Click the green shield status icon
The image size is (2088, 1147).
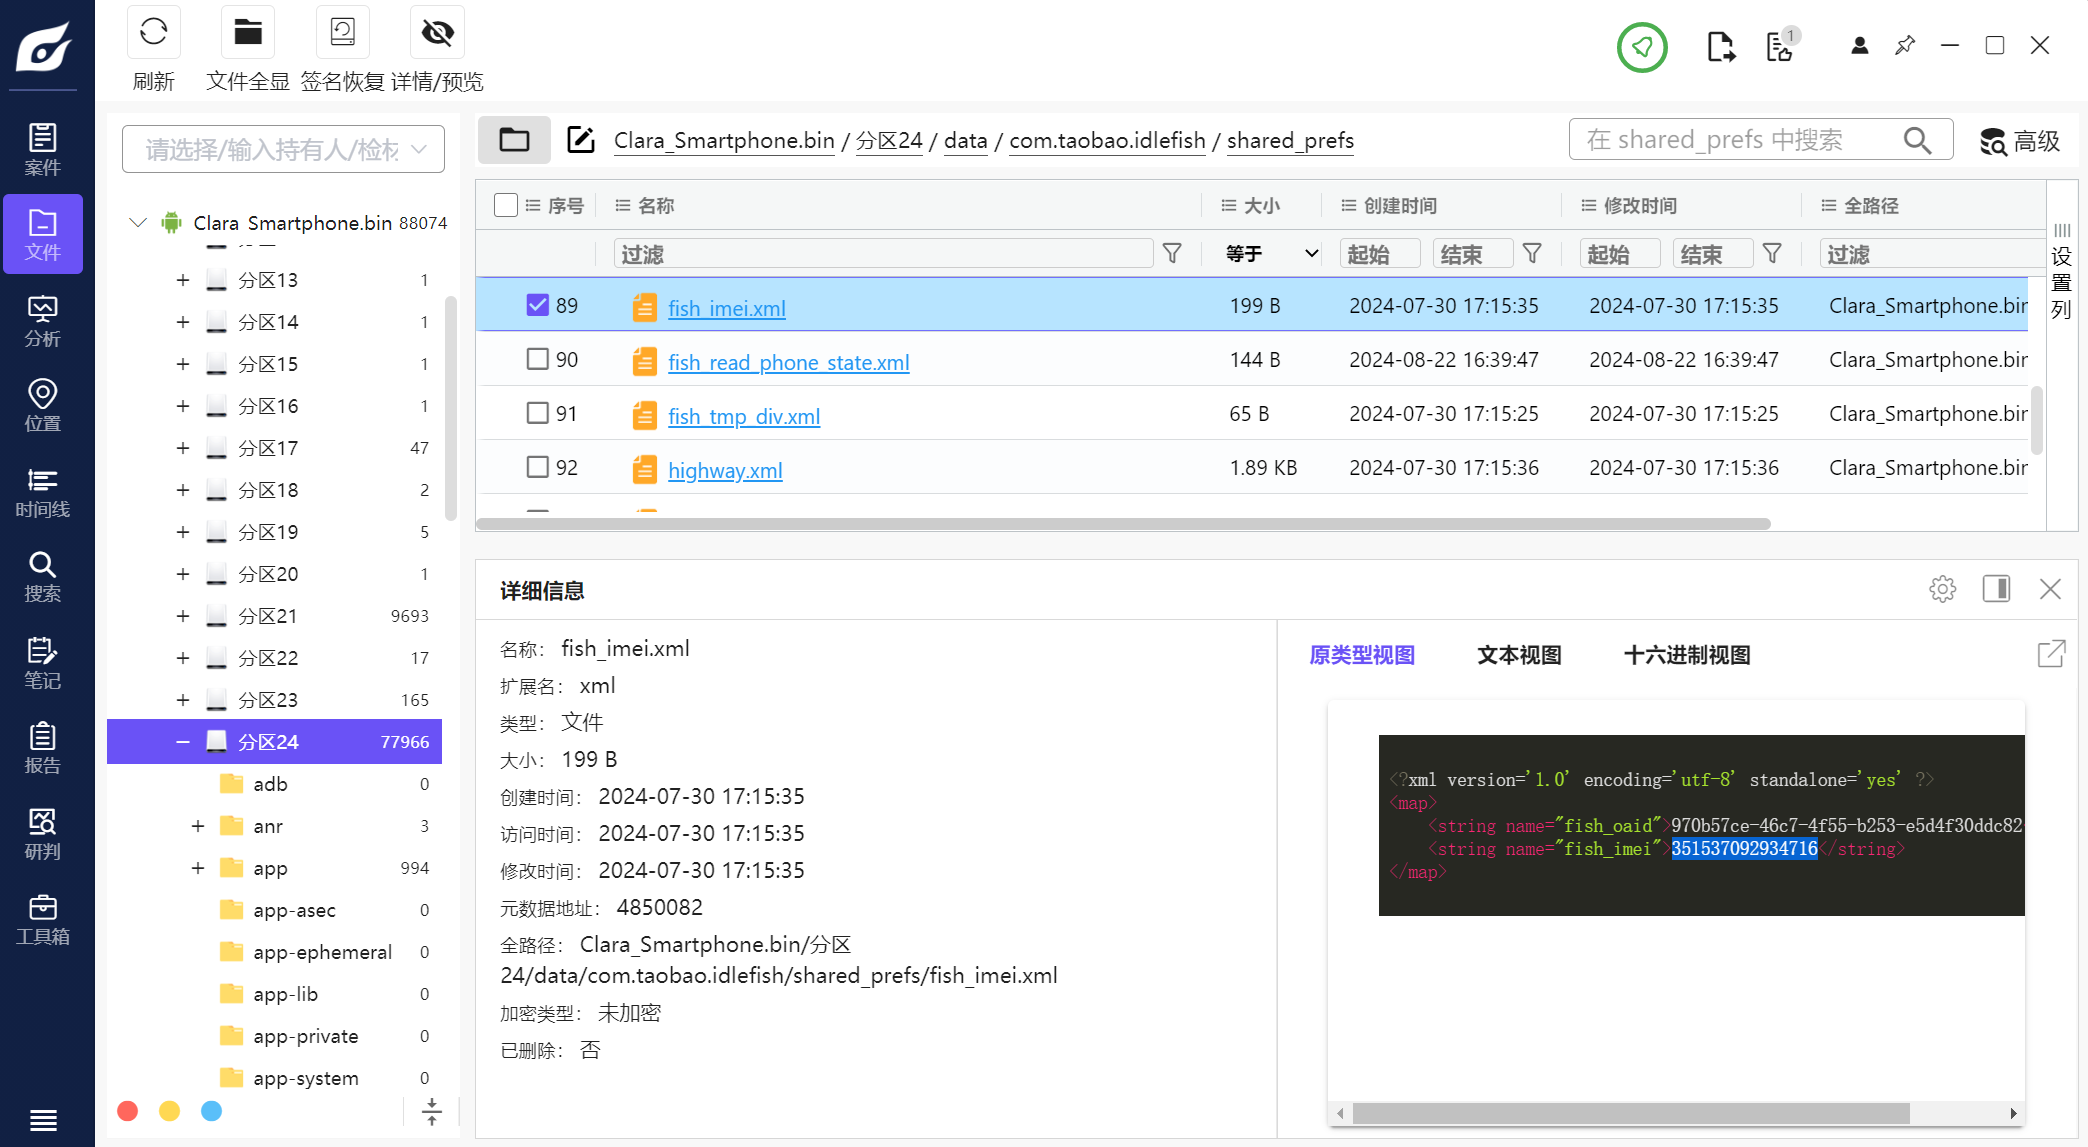(1642, 47)
